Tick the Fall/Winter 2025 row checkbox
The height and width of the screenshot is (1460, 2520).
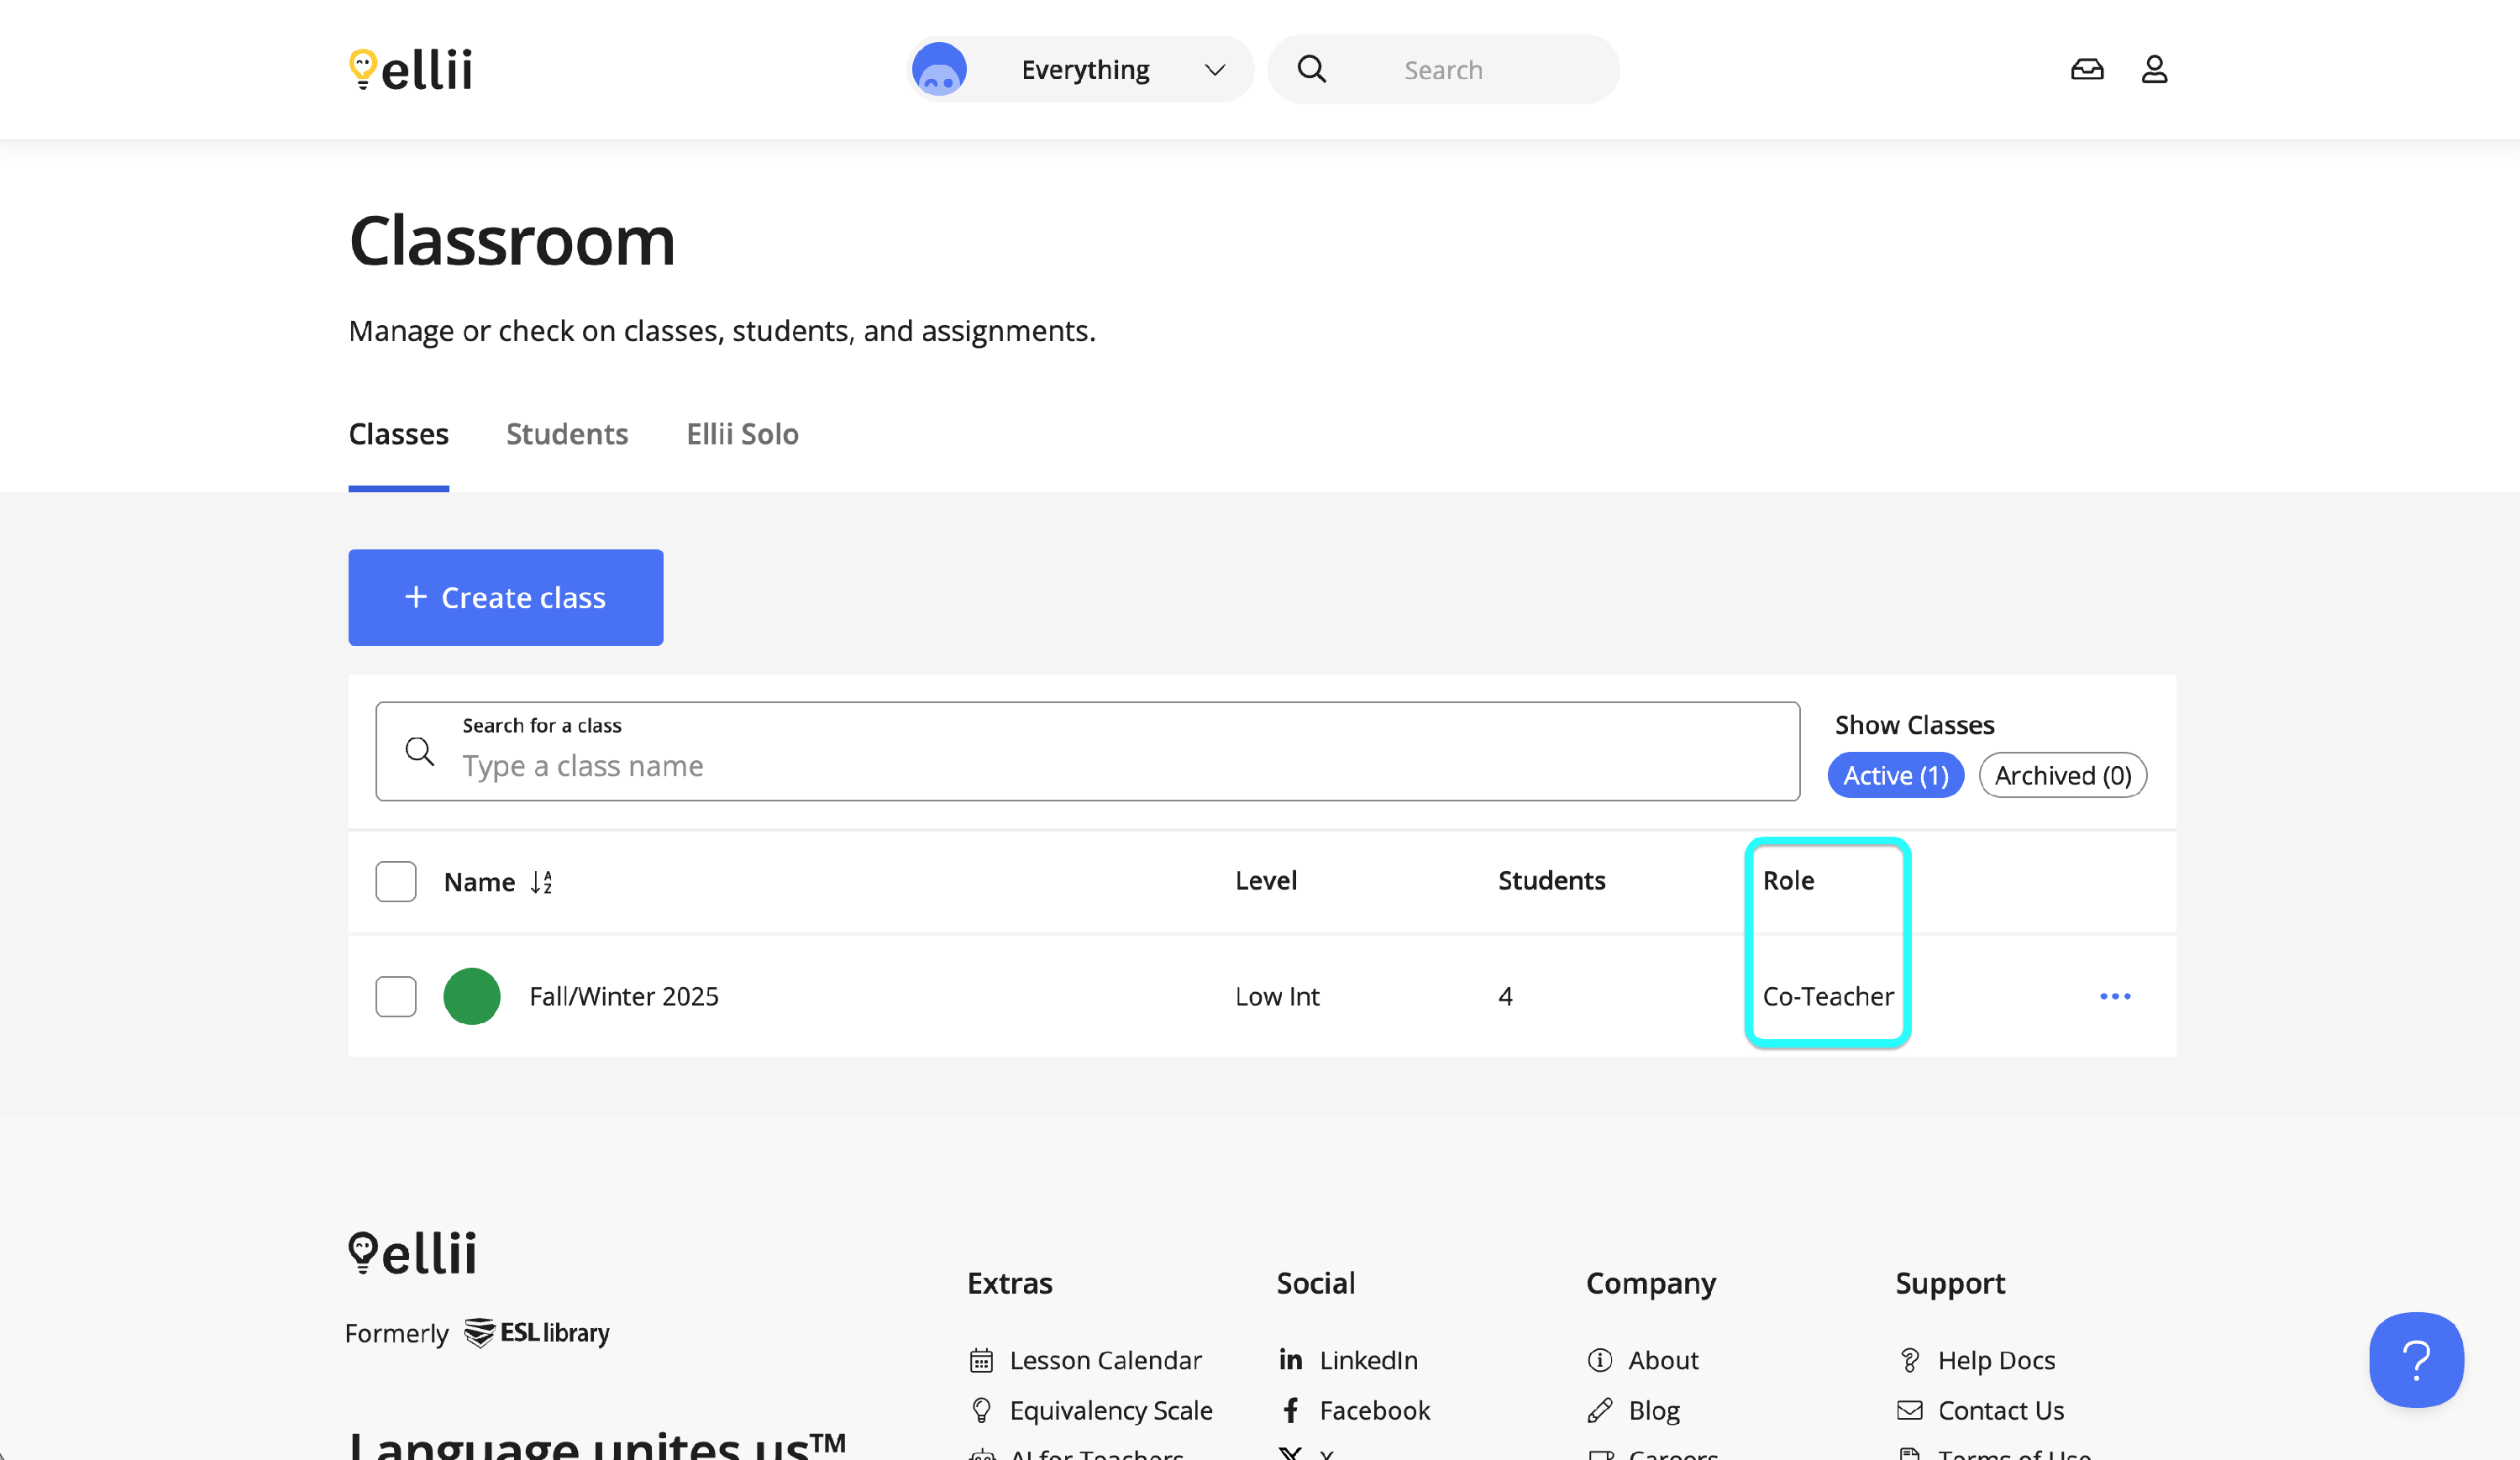coord(396,997)
